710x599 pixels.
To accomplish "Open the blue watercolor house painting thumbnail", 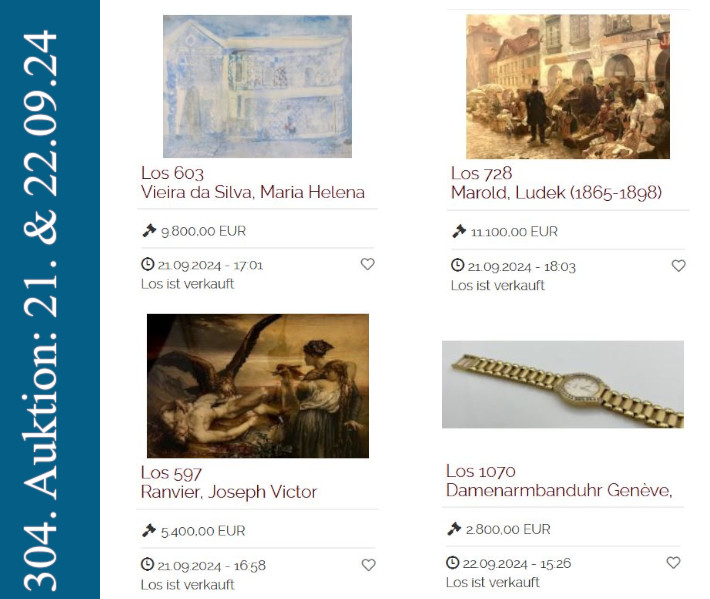I will pos(257,86).
